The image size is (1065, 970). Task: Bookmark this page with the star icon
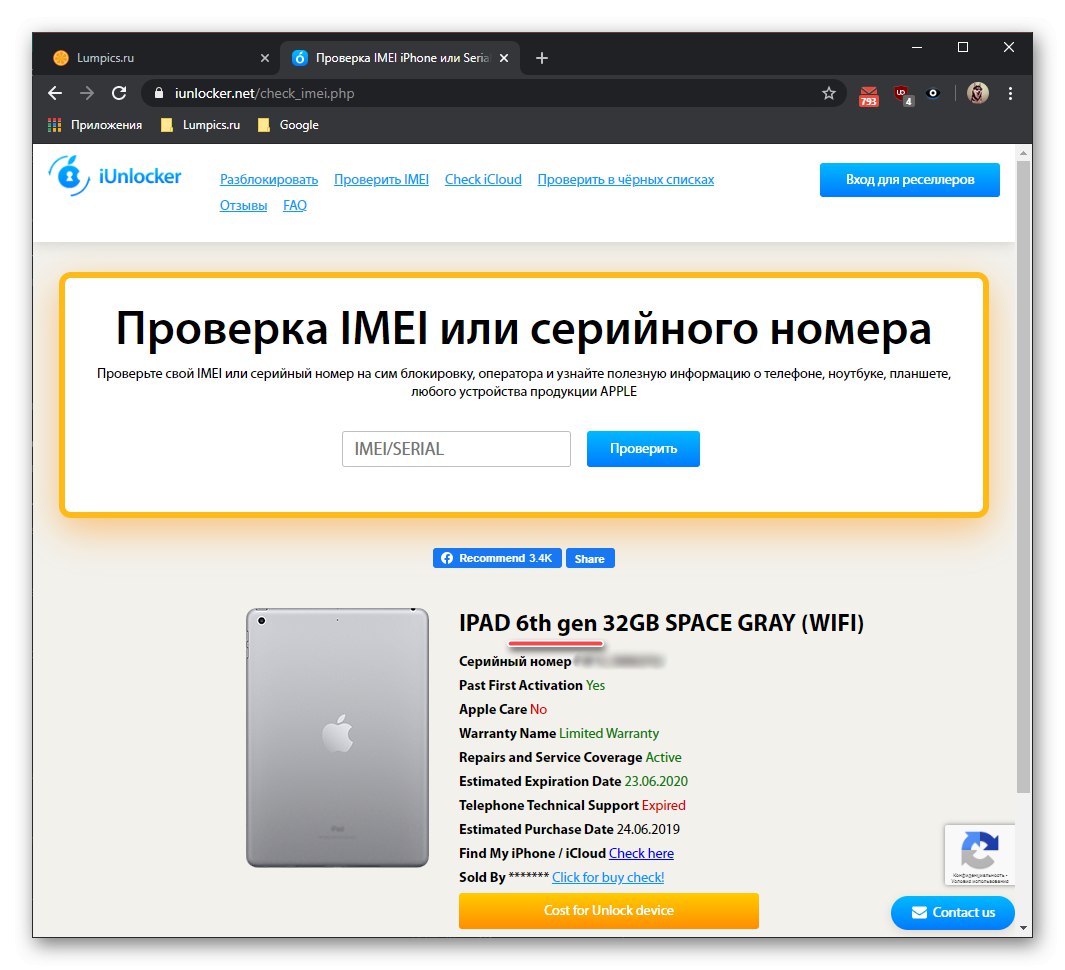pyautogui.click(x=829, y=94)
